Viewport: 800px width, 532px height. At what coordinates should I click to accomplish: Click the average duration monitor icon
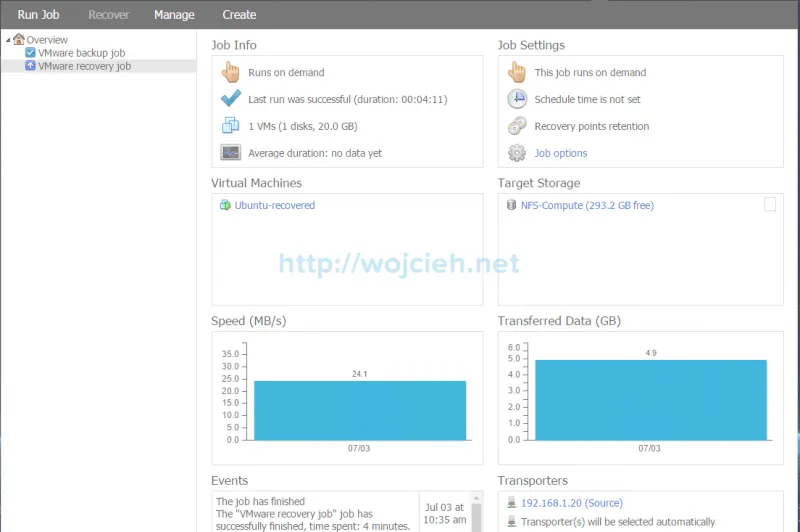[231, 153]
